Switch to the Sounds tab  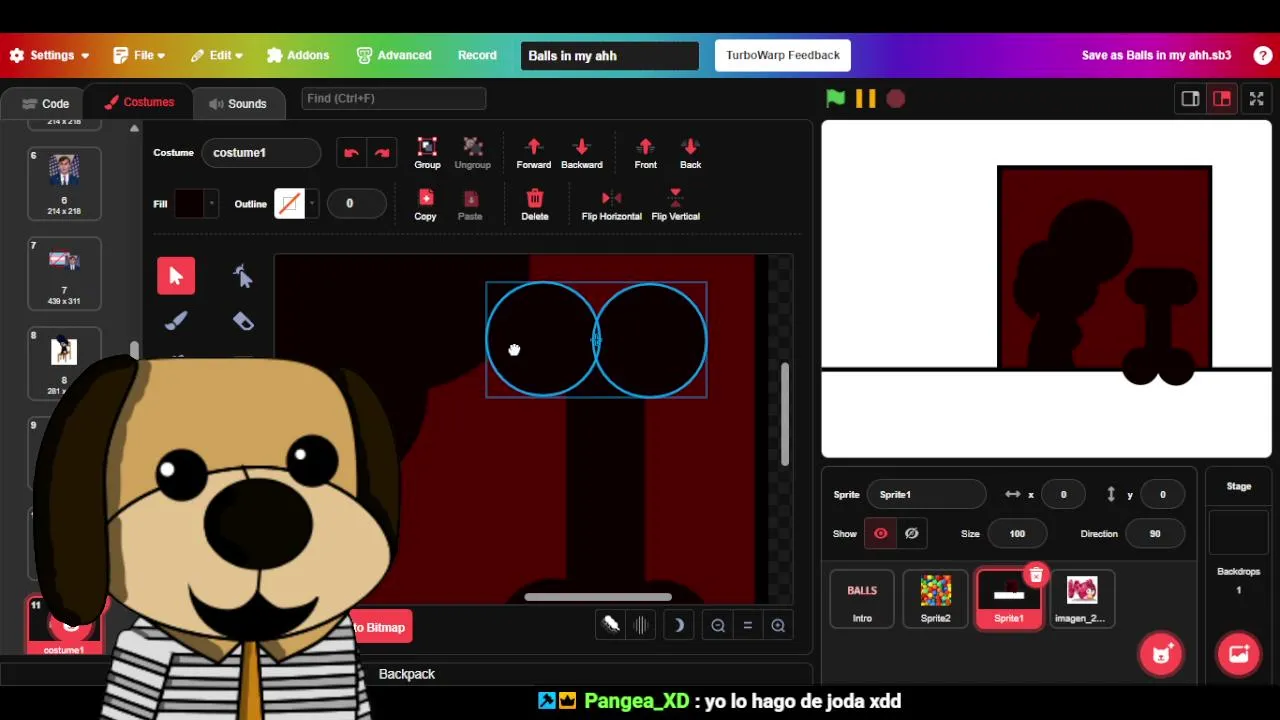pos(238,103)
